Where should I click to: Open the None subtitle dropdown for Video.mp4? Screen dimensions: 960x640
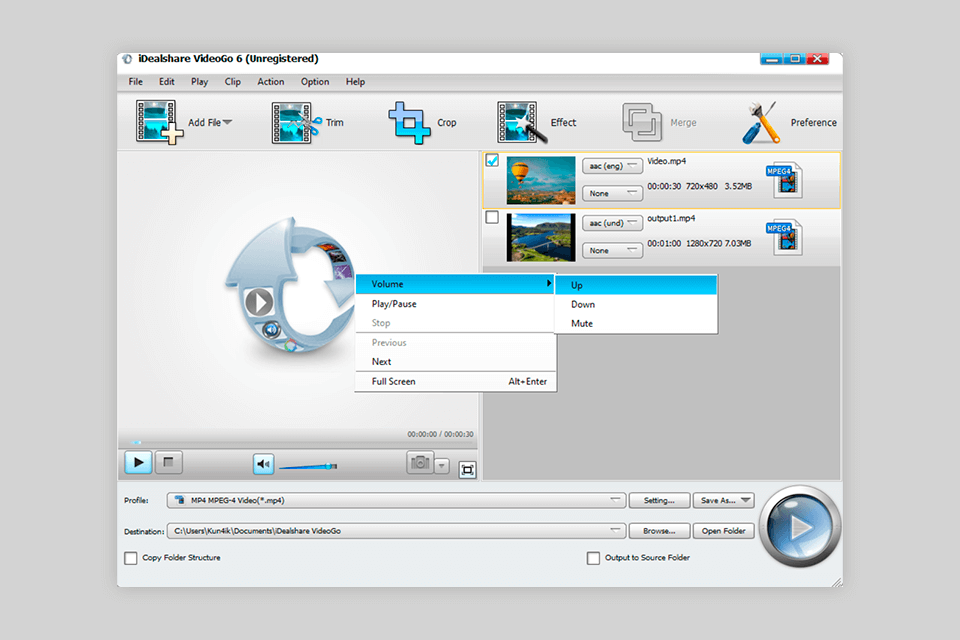612,194
